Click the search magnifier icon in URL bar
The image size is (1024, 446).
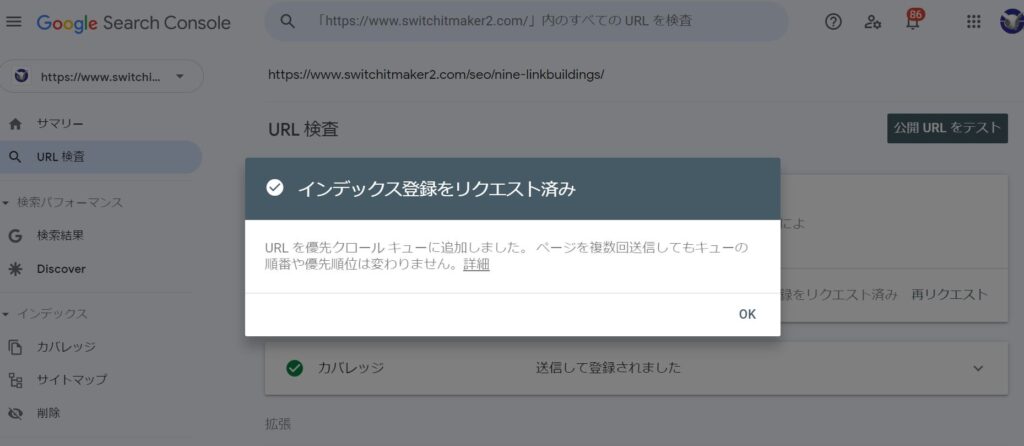pyautogui.click(x=287, y=21)
